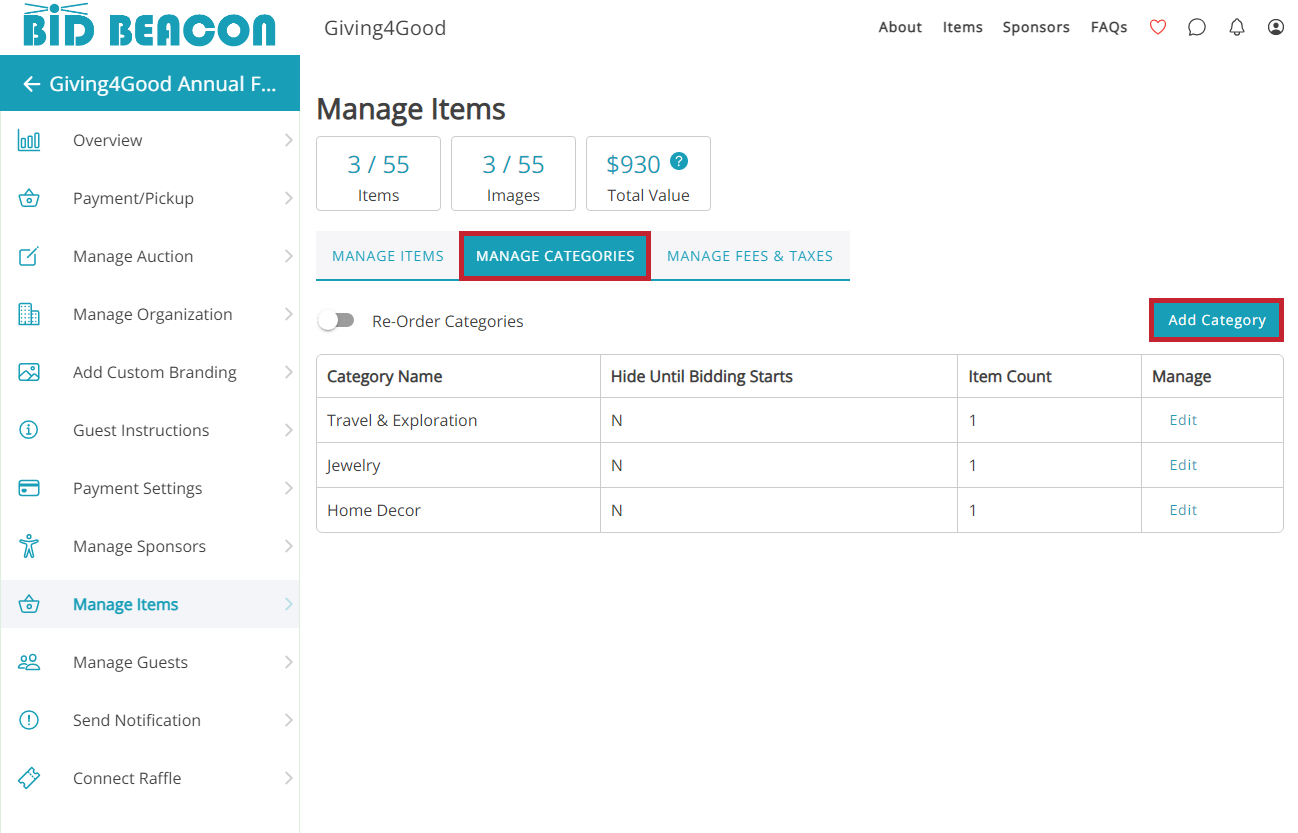Click the Jewelry category name
Viewport: 1298px width, 833px height.
click(354, 465)
